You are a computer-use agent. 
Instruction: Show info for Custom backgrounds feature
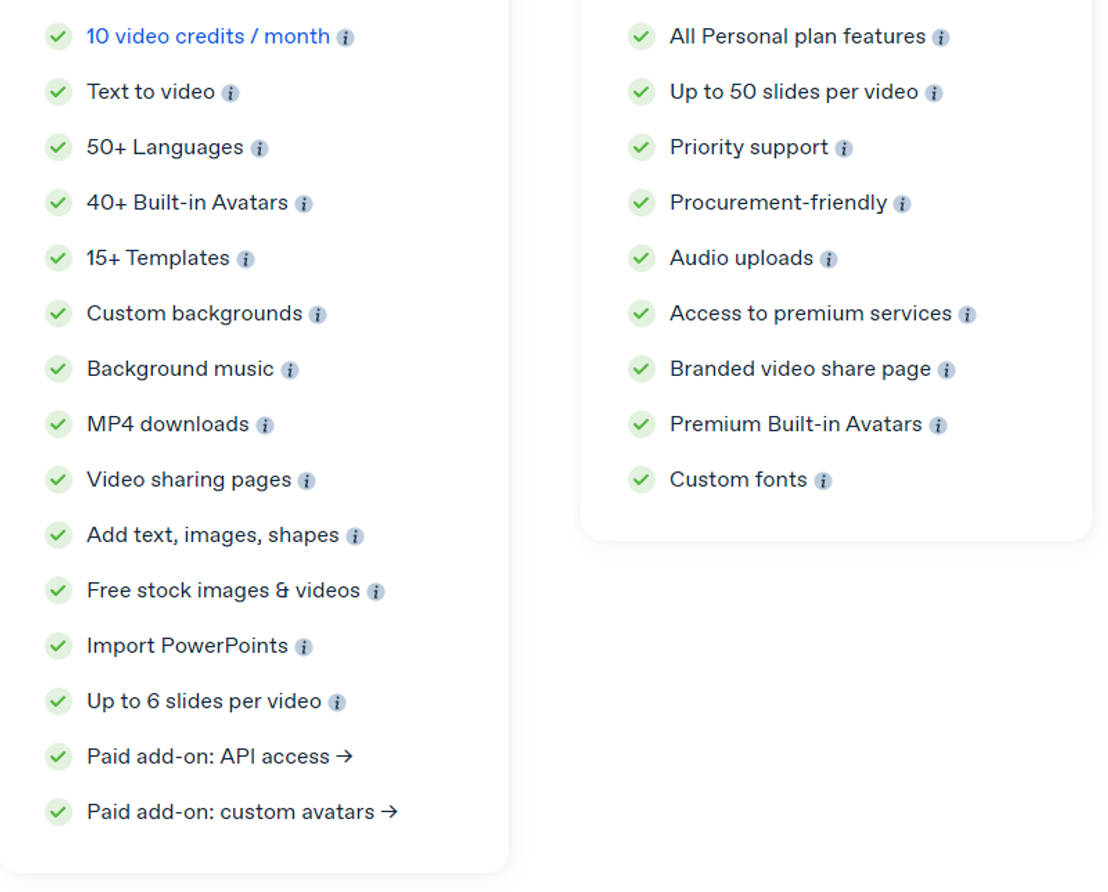[x=318, y=315]
